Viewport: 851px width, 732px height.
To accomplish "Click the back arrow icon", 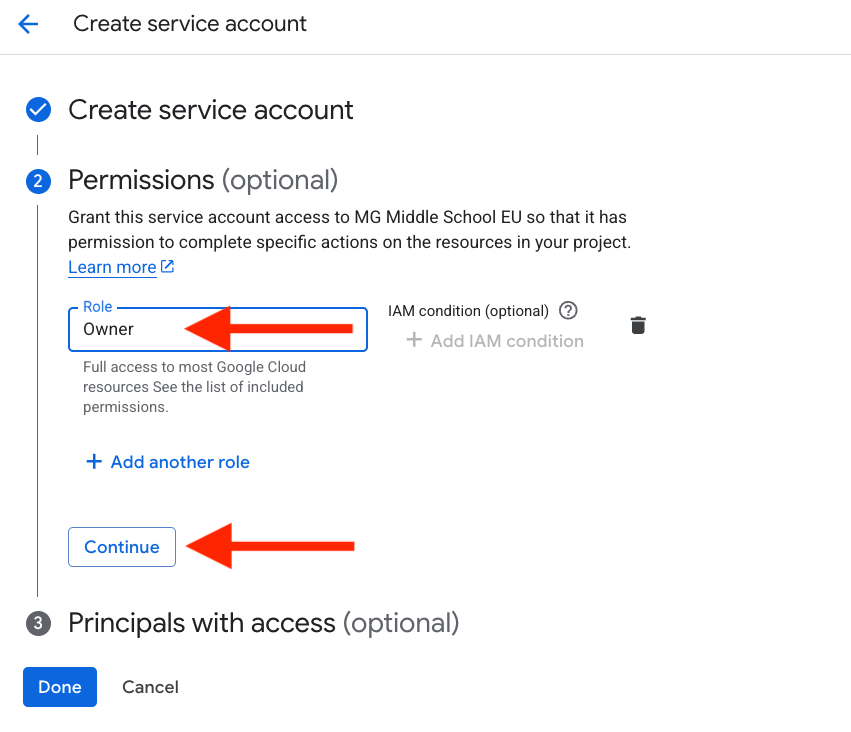I will coord(28,24).
